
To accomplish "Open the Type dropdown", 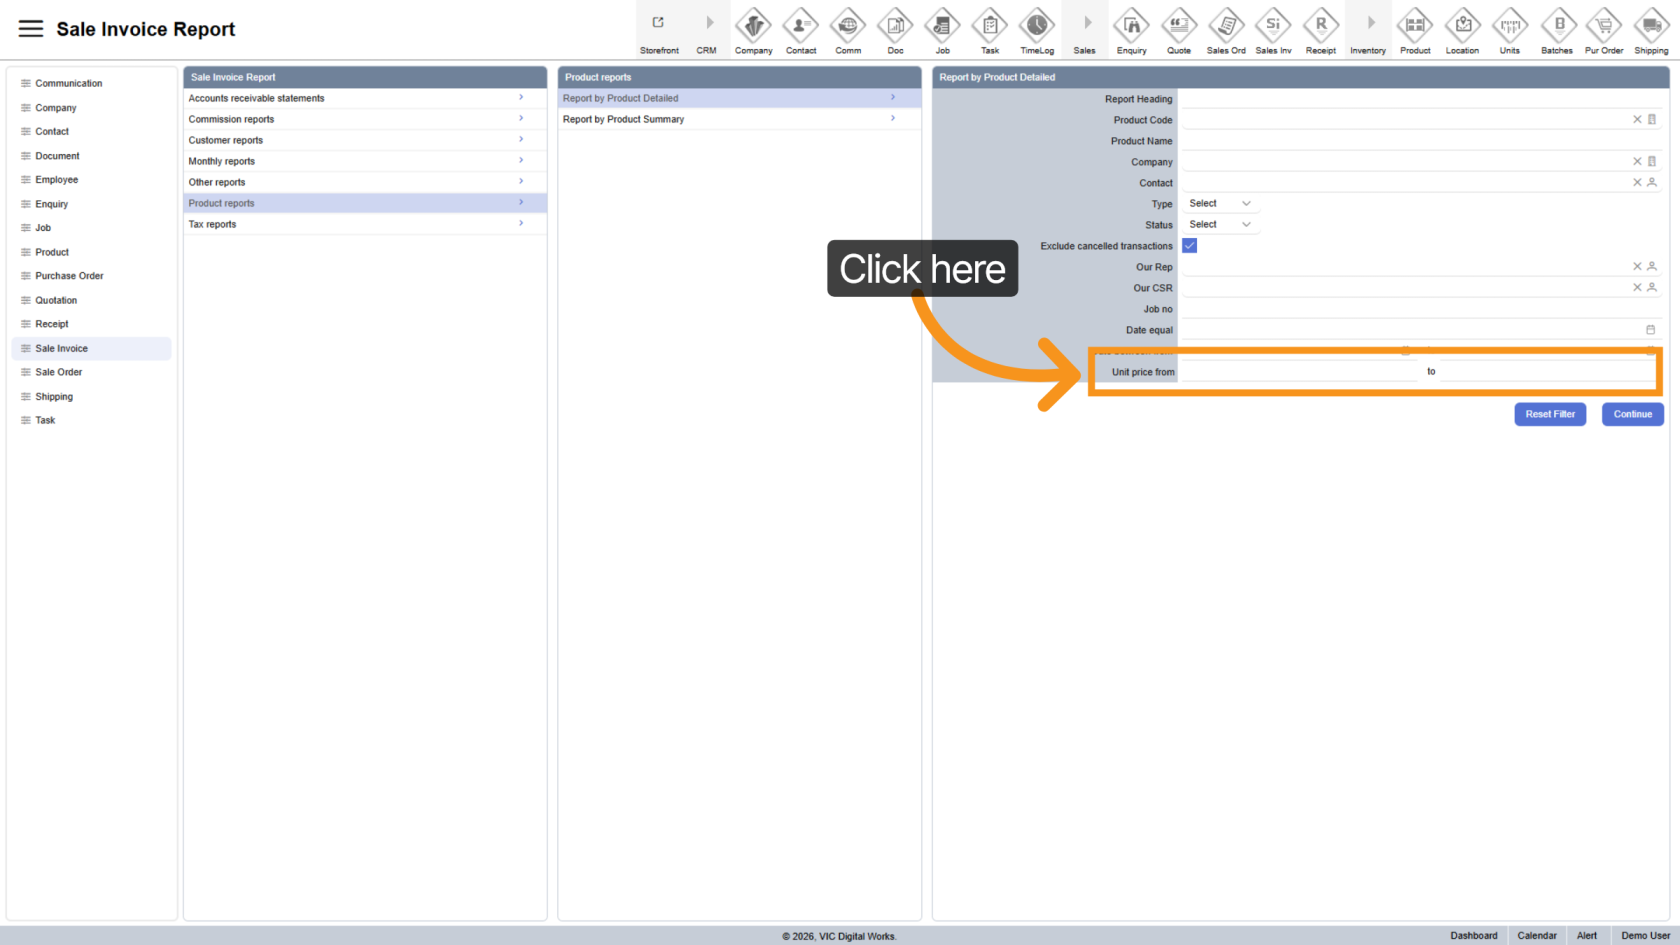I will [1219, 204].
